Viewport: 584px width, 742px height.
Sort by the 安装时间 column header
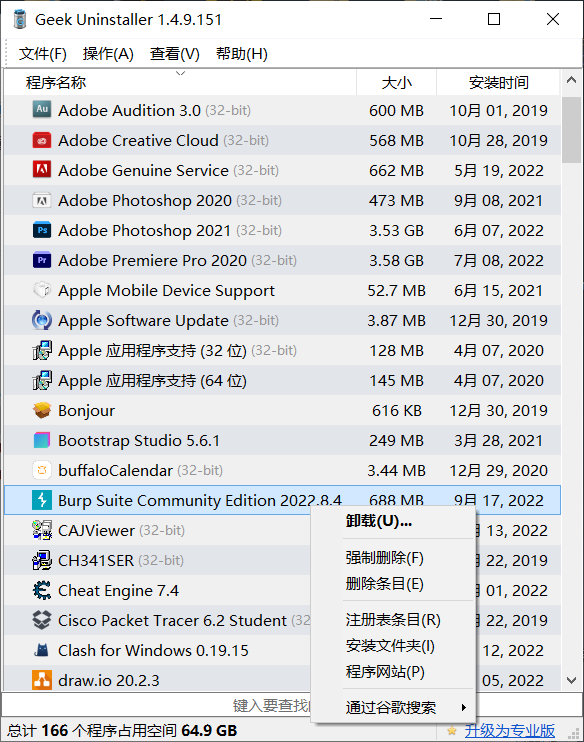point(498,82)
